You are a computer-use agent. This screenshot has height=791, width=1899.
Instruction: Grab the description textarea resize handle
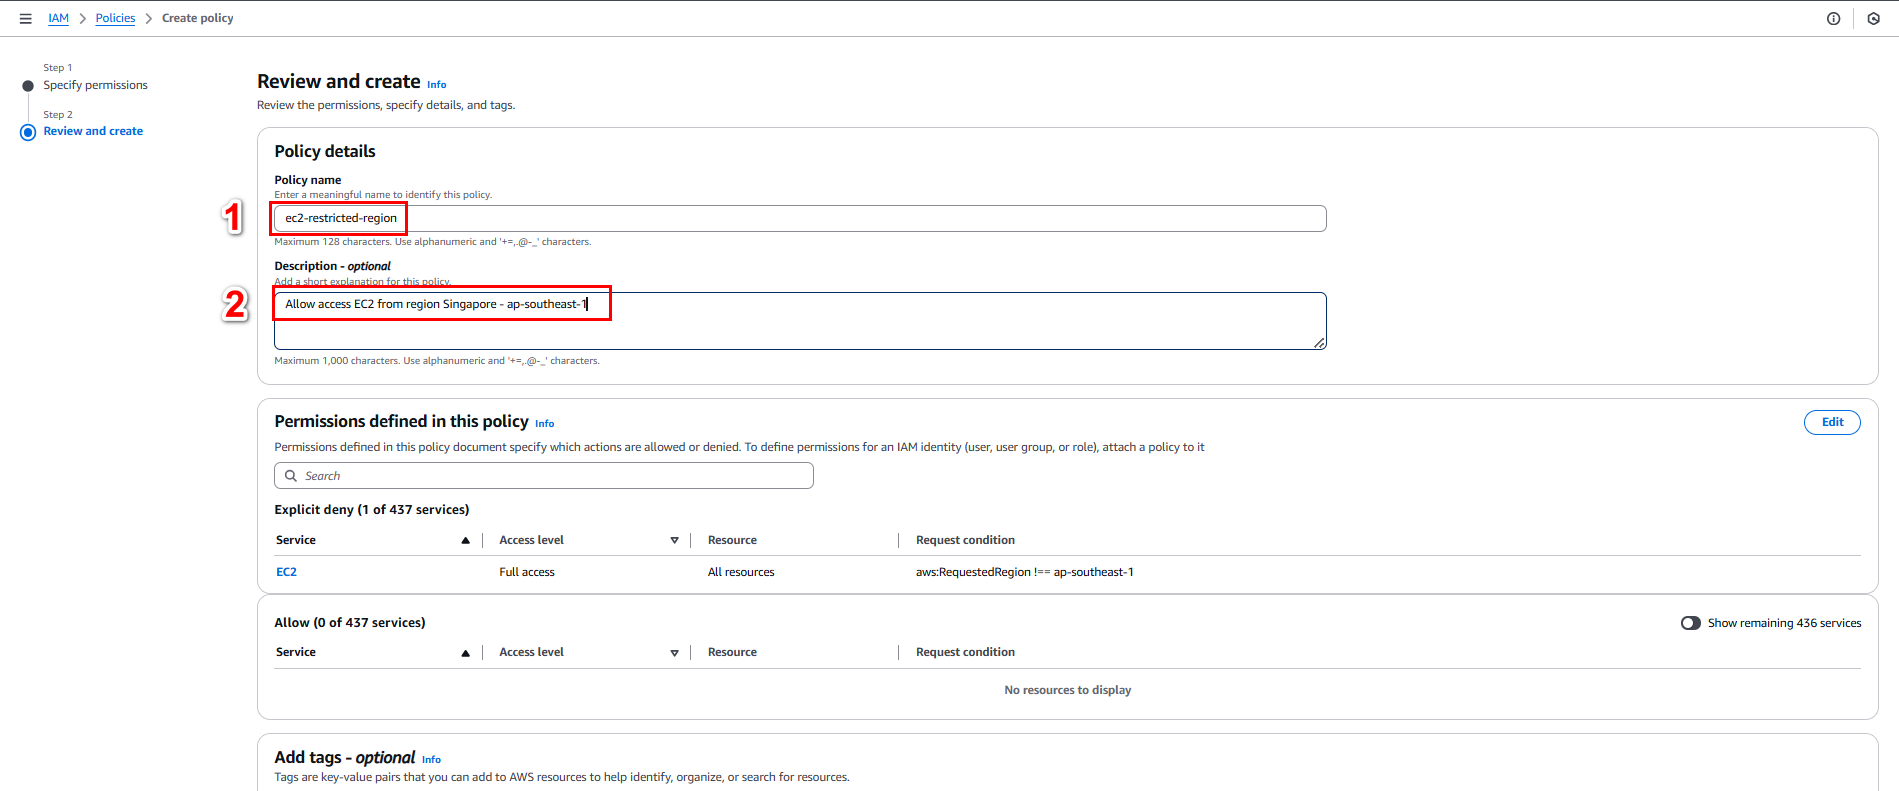pos(1320,343)
